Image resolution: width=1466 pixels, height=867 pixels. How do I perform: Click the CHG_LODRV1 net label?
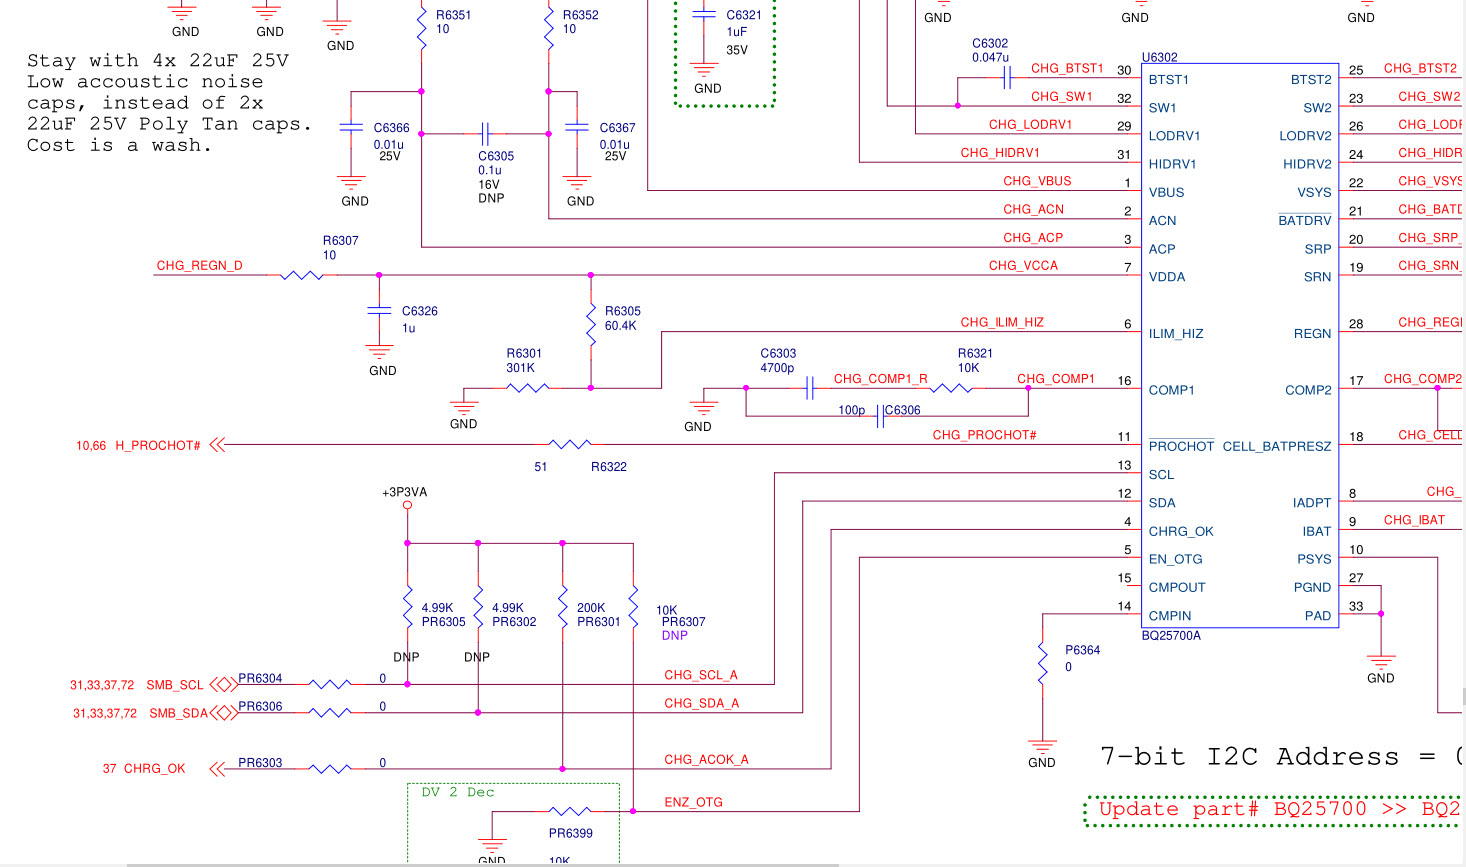click(x=1030, y=125)
